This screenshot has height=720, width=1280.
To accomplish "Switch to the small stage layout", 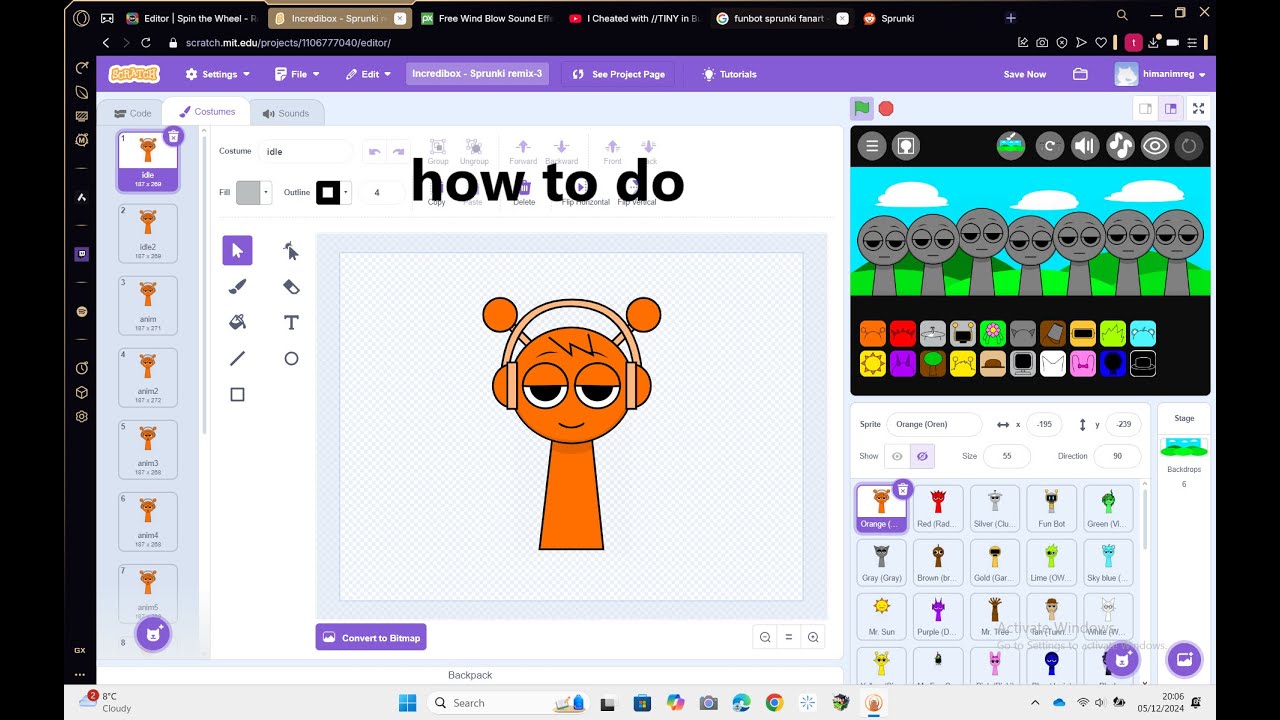I will (1146, 108).
